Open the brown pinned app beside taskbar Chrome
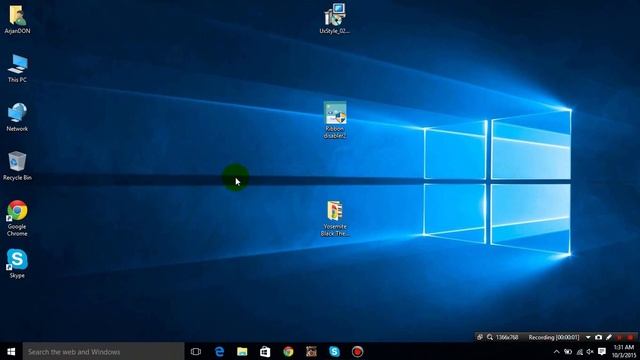Image resolution: width=640 pixels, height=360 pixels. (x=311, y=351)
